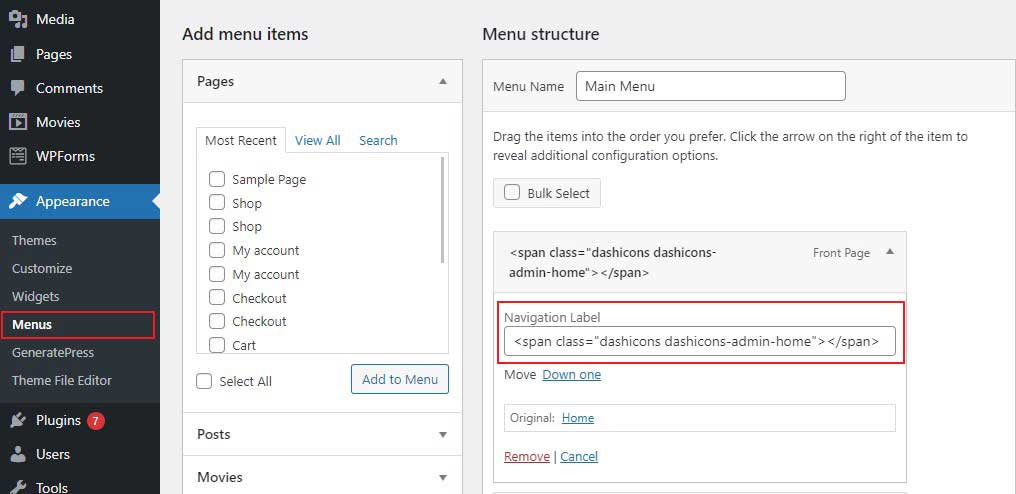Collapse the Pages panel arrow
Screen dimensions: 1016x494
[443, 81]
